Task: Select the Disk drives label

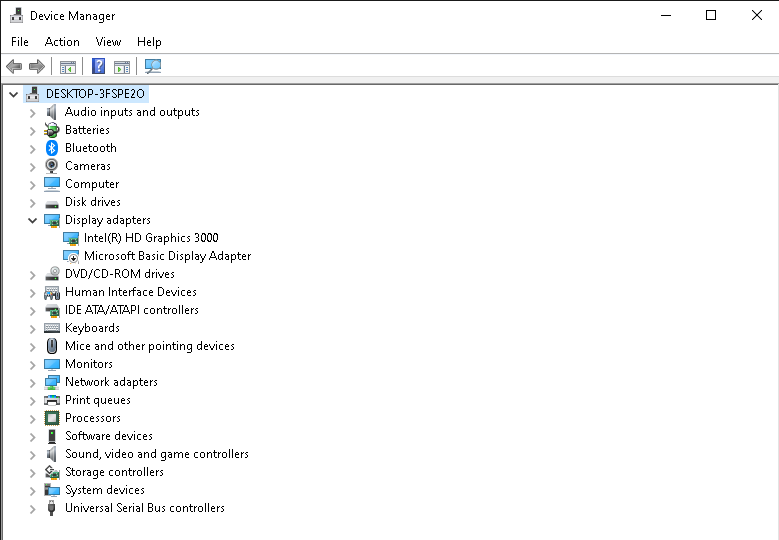Action: pyautogui.click(x=93, y=202)
